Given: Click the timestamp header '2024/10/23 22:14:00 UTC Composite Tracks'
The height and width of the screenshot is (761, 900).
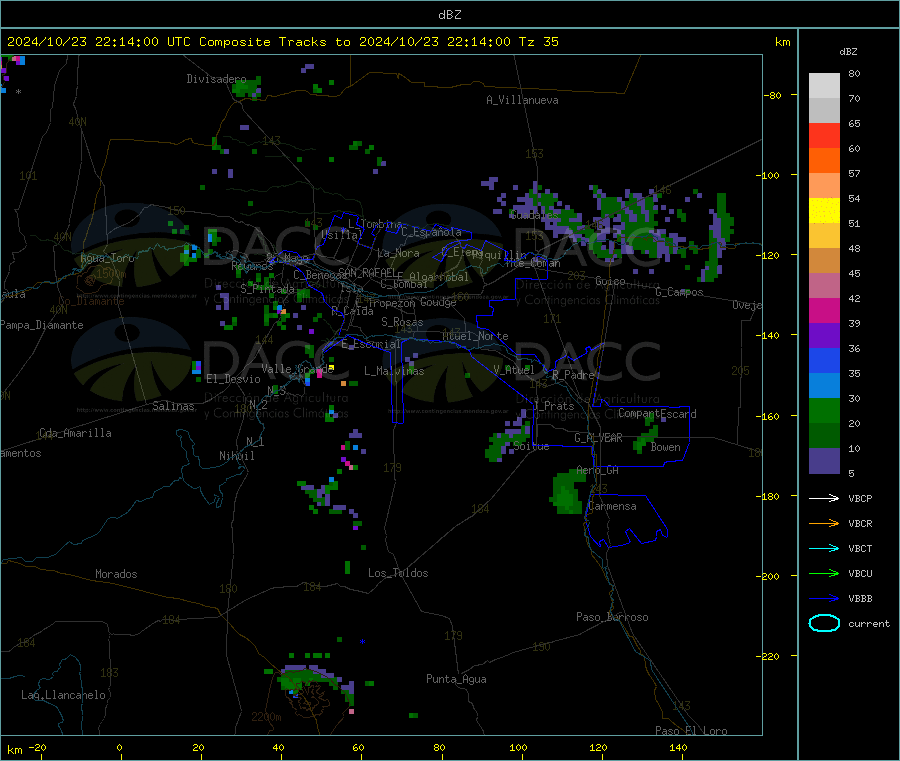Looking at the screenshot, I should 166,42.
